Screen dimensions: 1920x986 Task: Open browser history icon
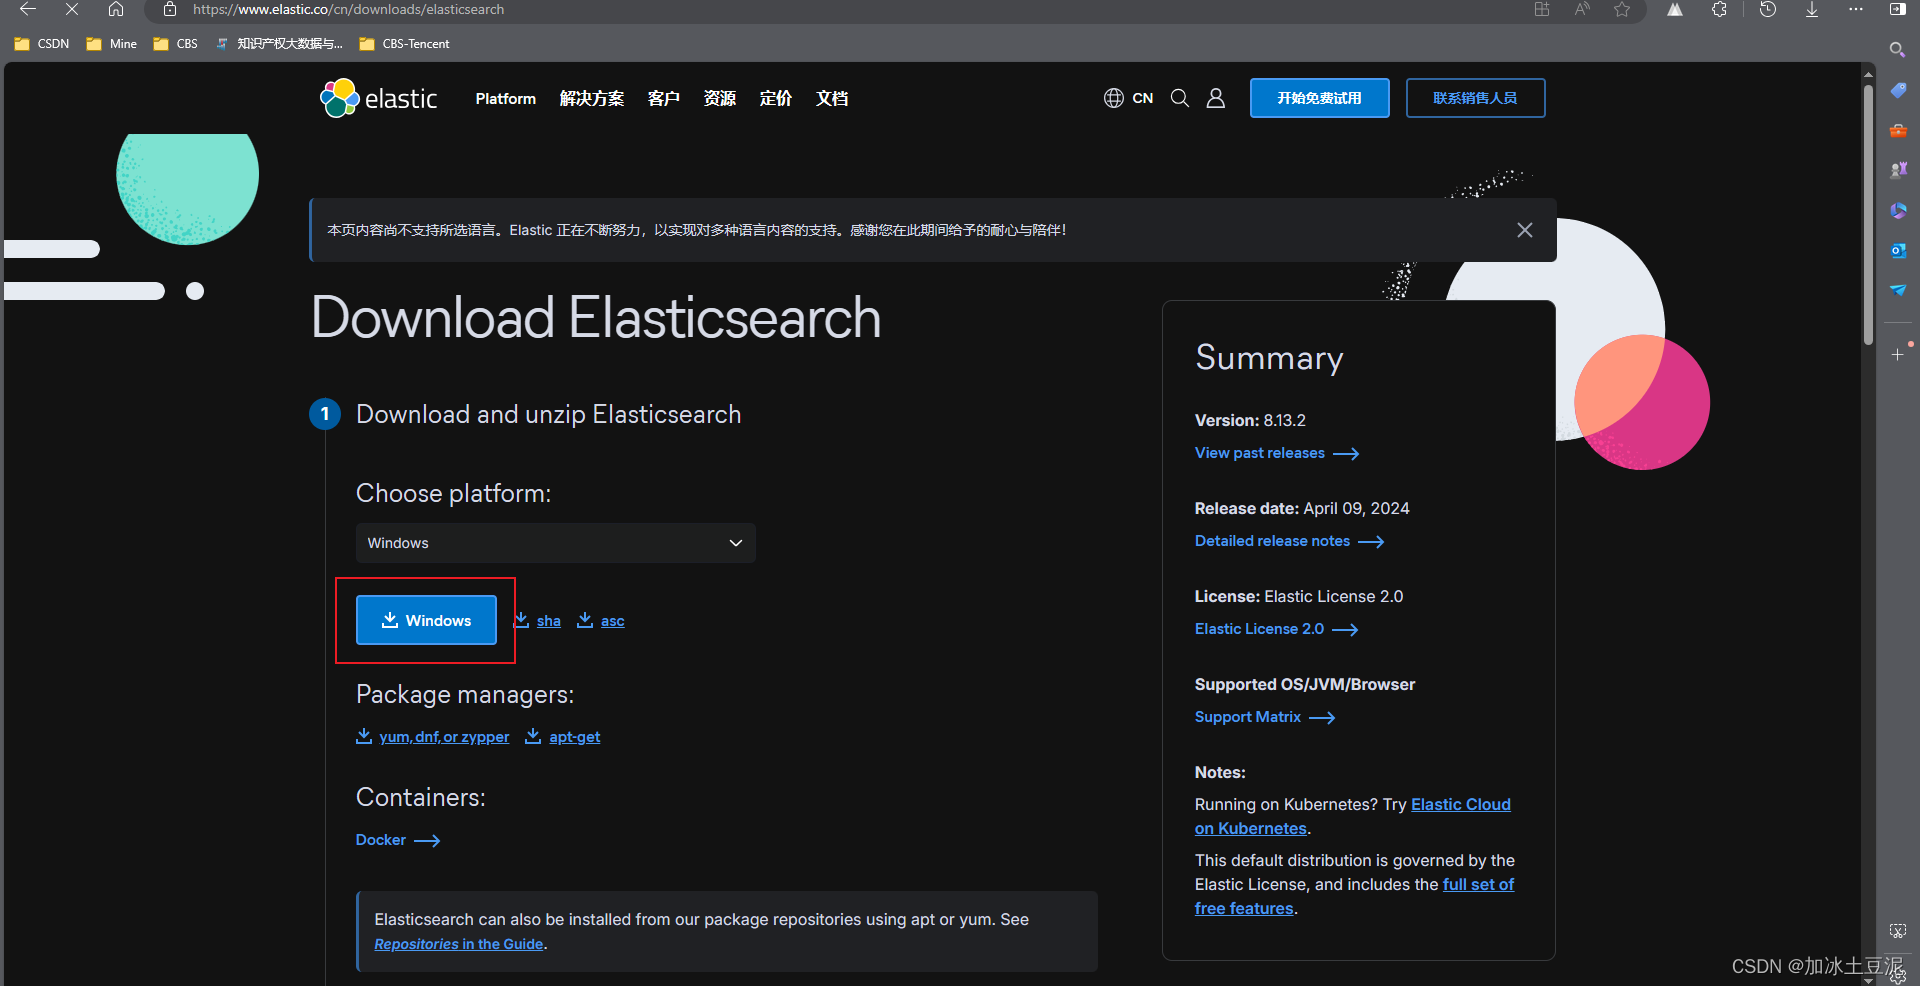click(1768, 9)
